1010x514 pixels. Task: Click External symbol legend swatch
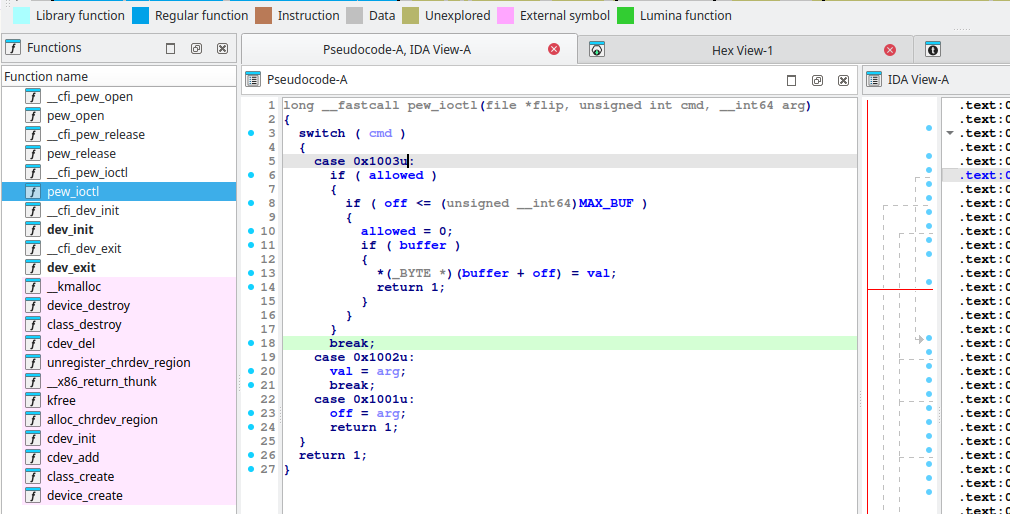505,15
